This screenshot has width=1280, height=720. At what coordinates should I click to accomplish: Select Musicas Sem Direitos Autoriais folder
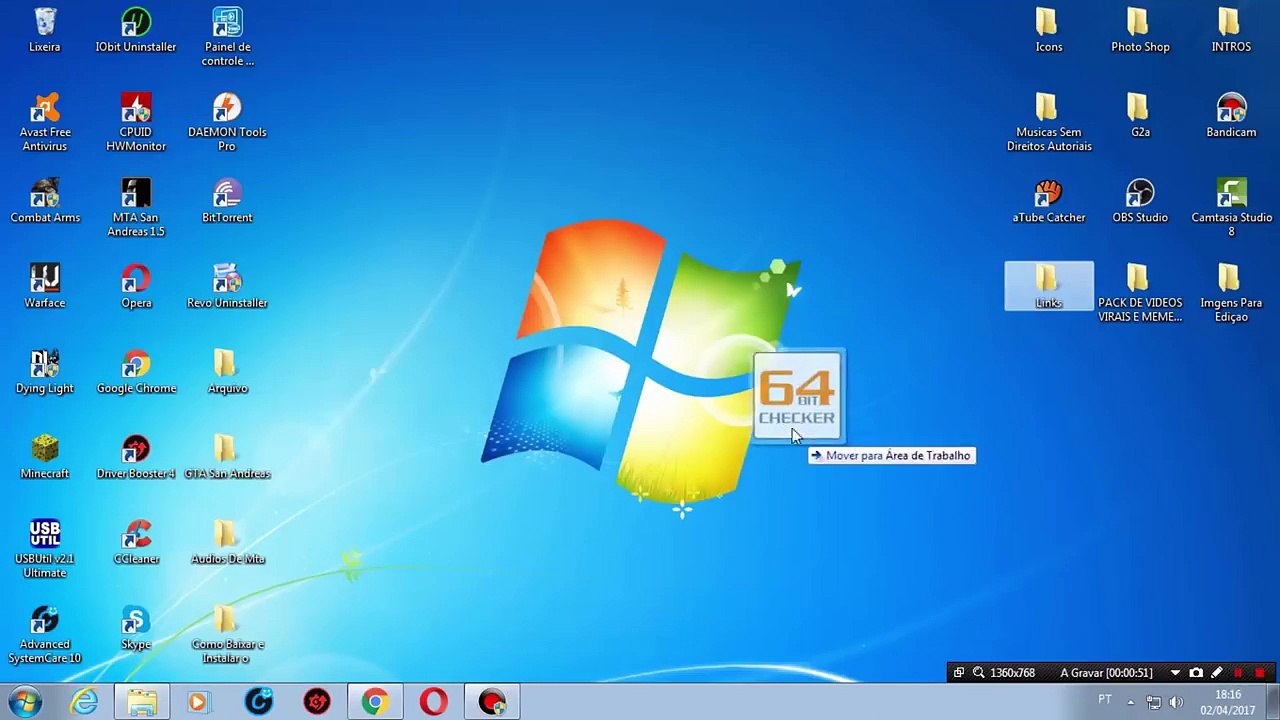[1049, 122]
